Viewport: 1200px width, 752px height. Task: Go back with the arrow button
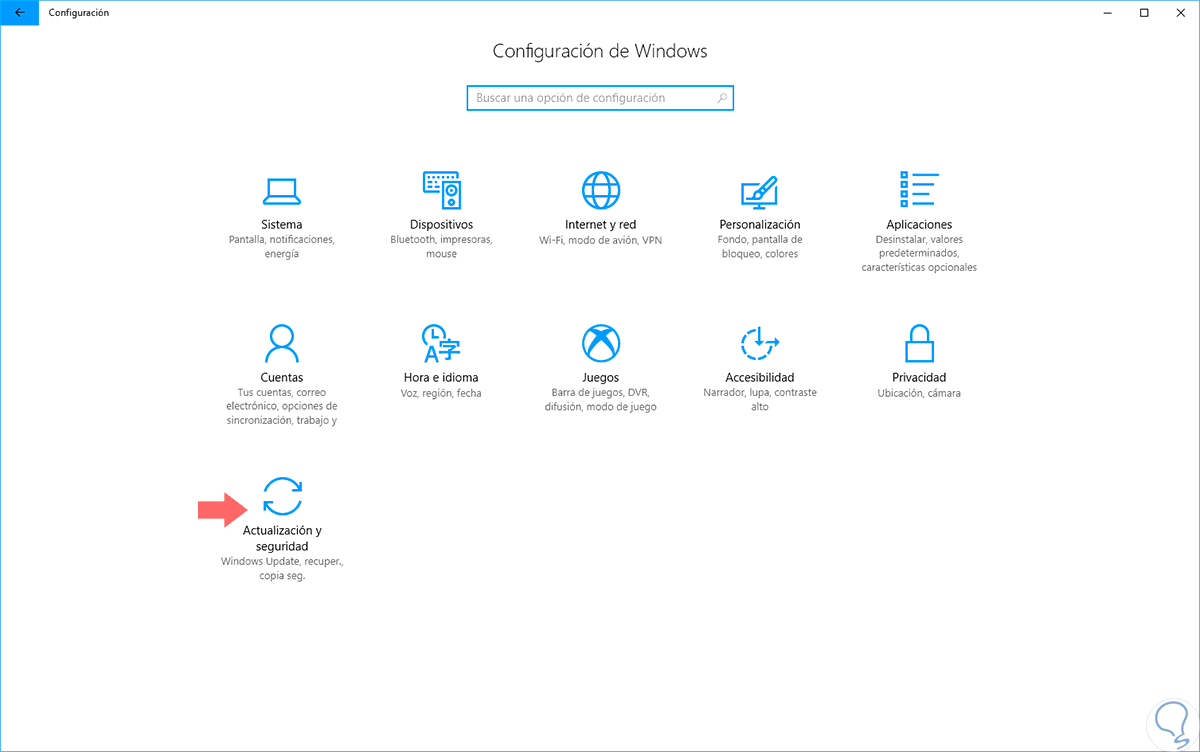(20, 12)
